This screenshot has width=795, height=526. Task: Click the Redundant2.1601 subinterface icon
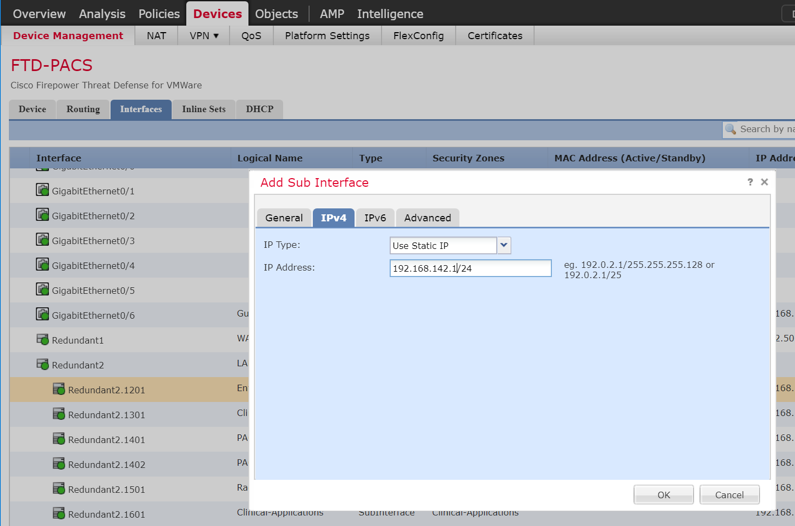(59, 513)
